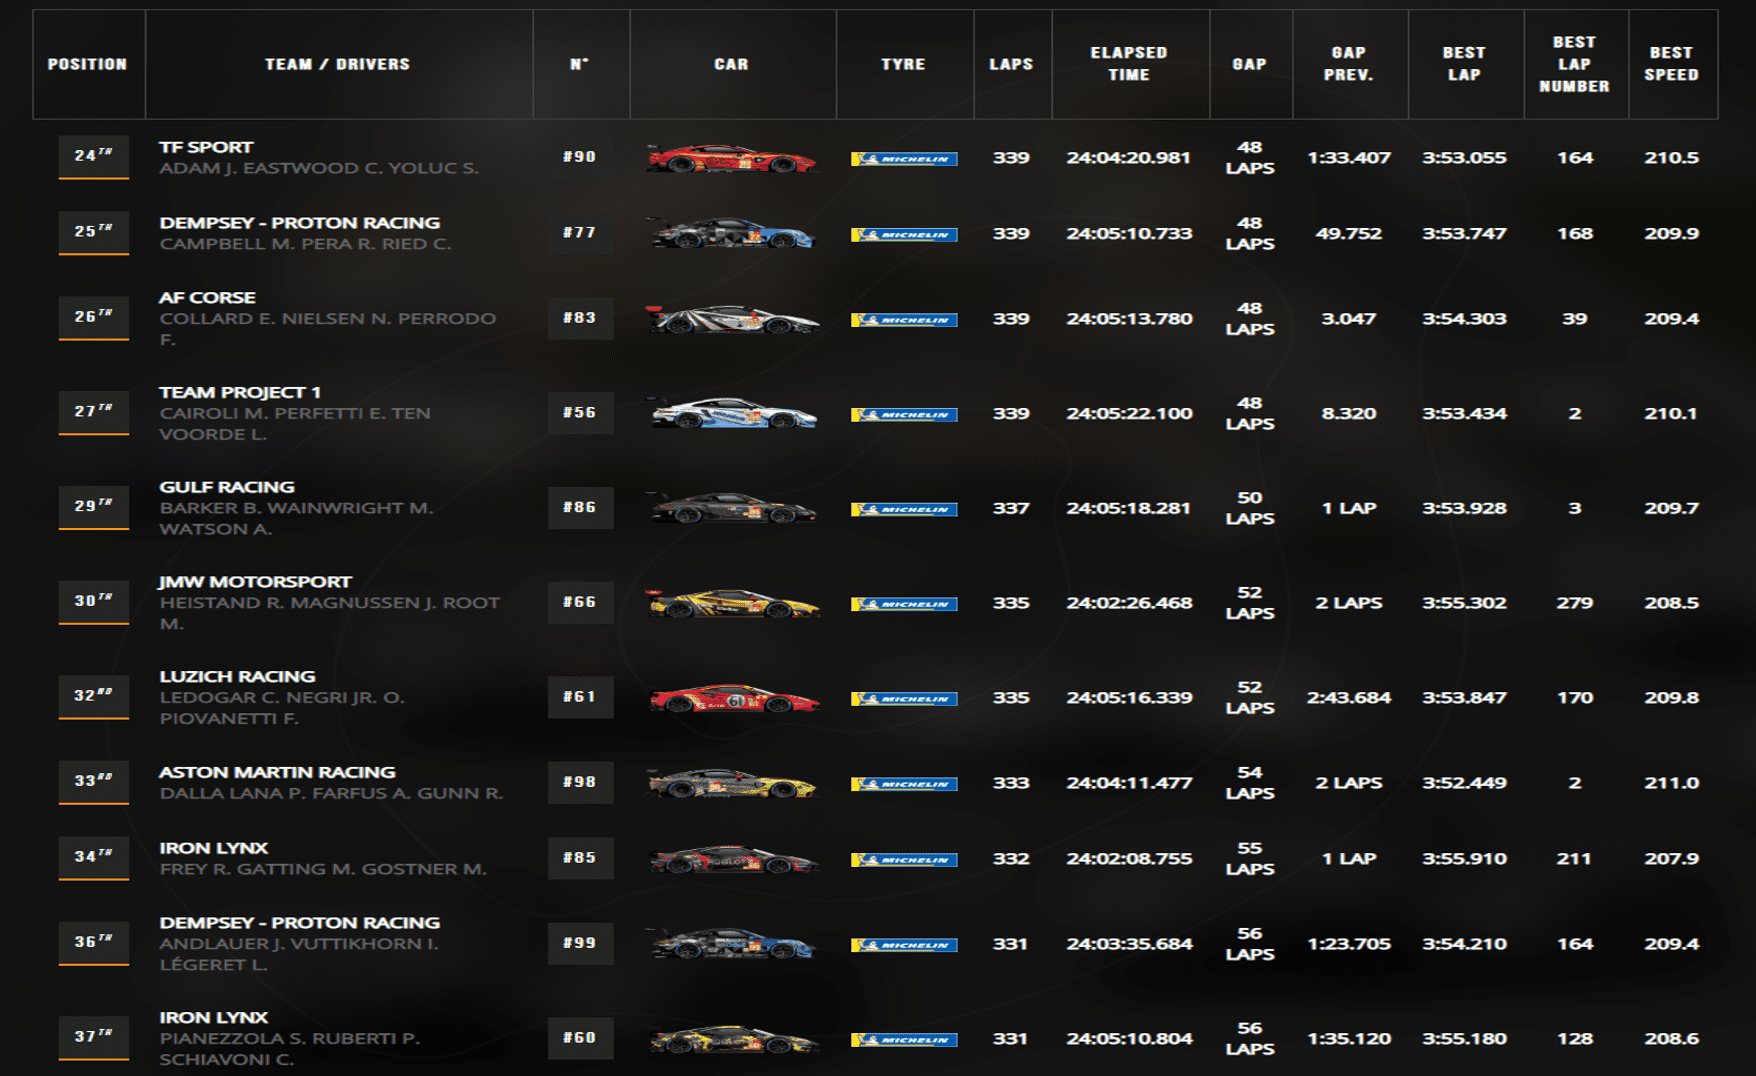Click Michelin logo in Team Project 1 row
The image size is (1756, 1076).
click(904, 415)
